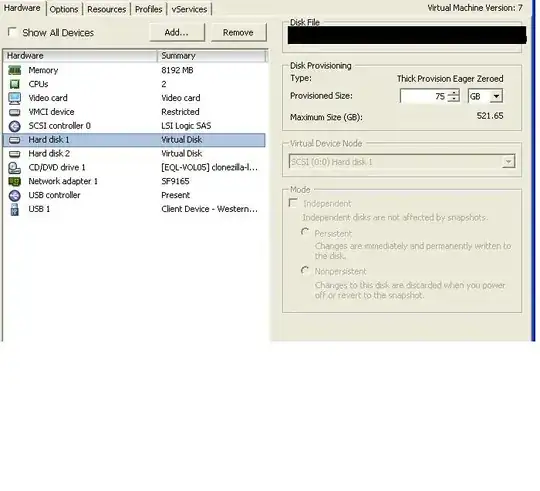Open the GB size unit dropdown
540x491 pixels.
click(485, 96)
